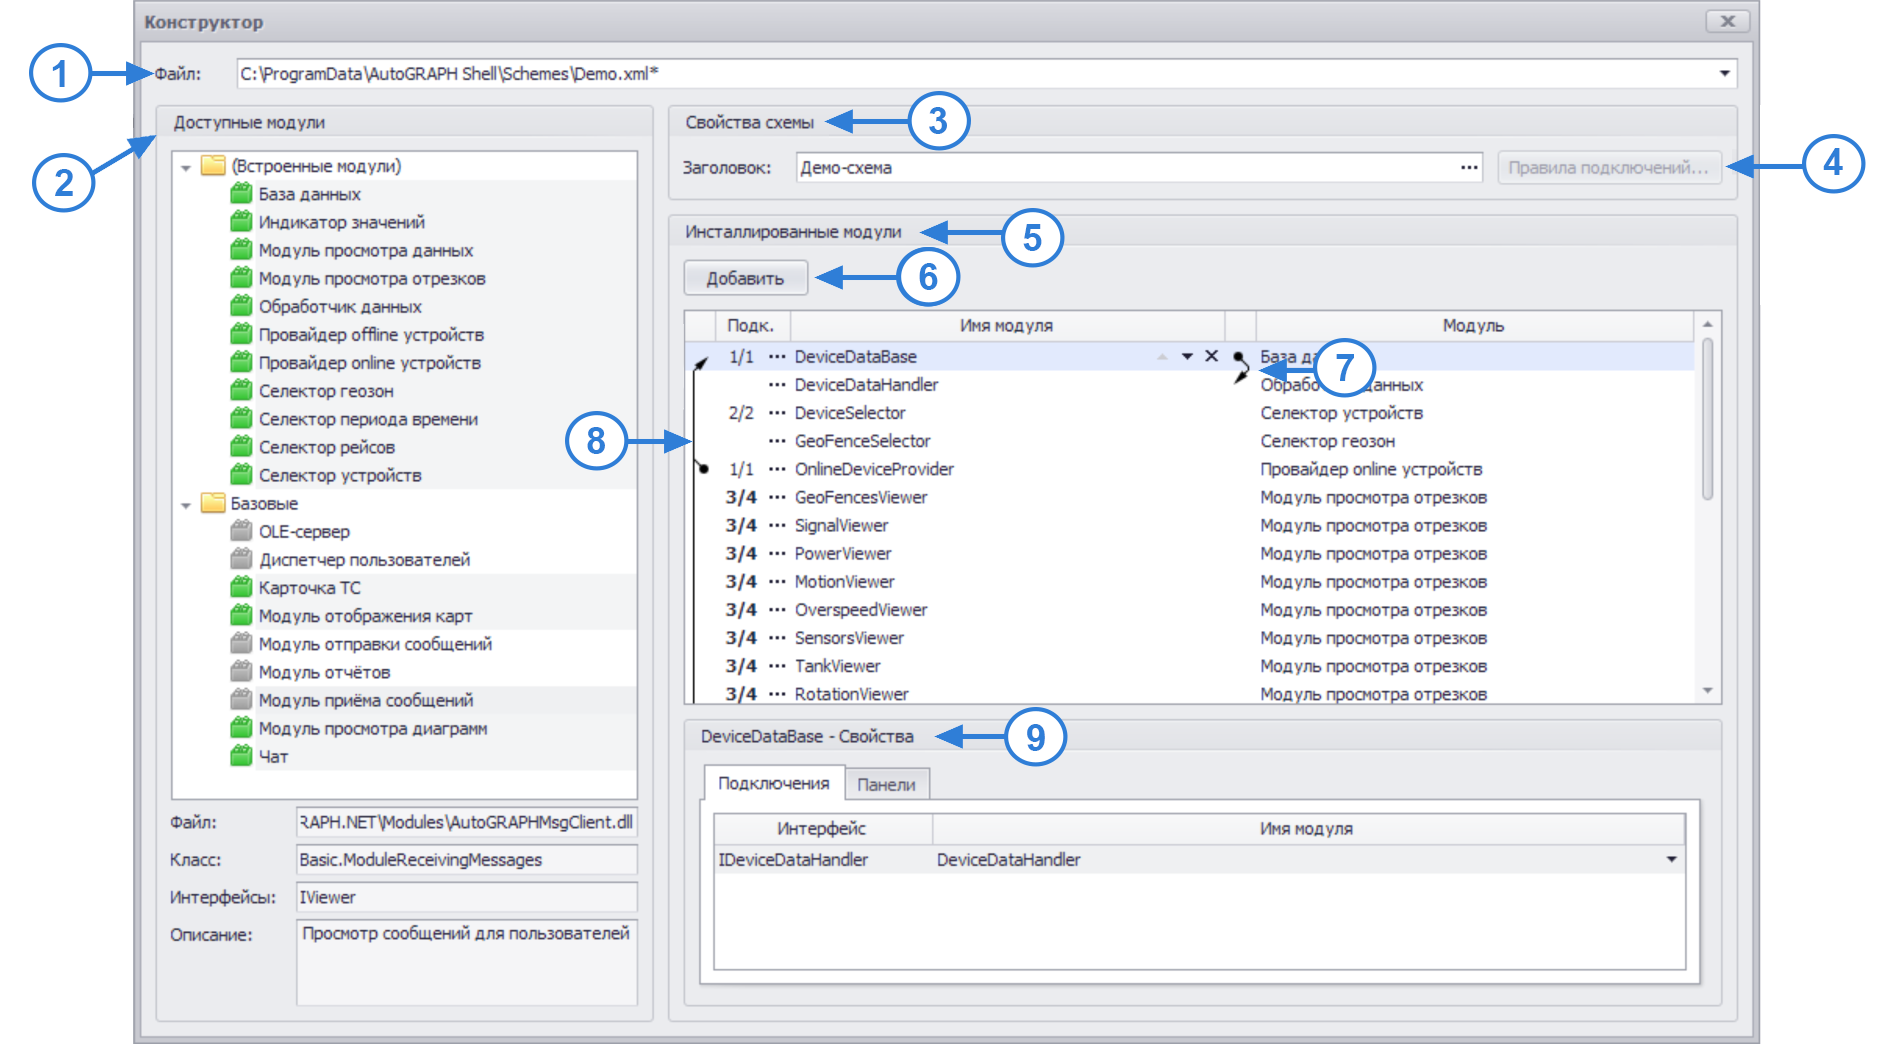
Task: Select the GeoFenceSelector module row
Action: [1190, 440]
